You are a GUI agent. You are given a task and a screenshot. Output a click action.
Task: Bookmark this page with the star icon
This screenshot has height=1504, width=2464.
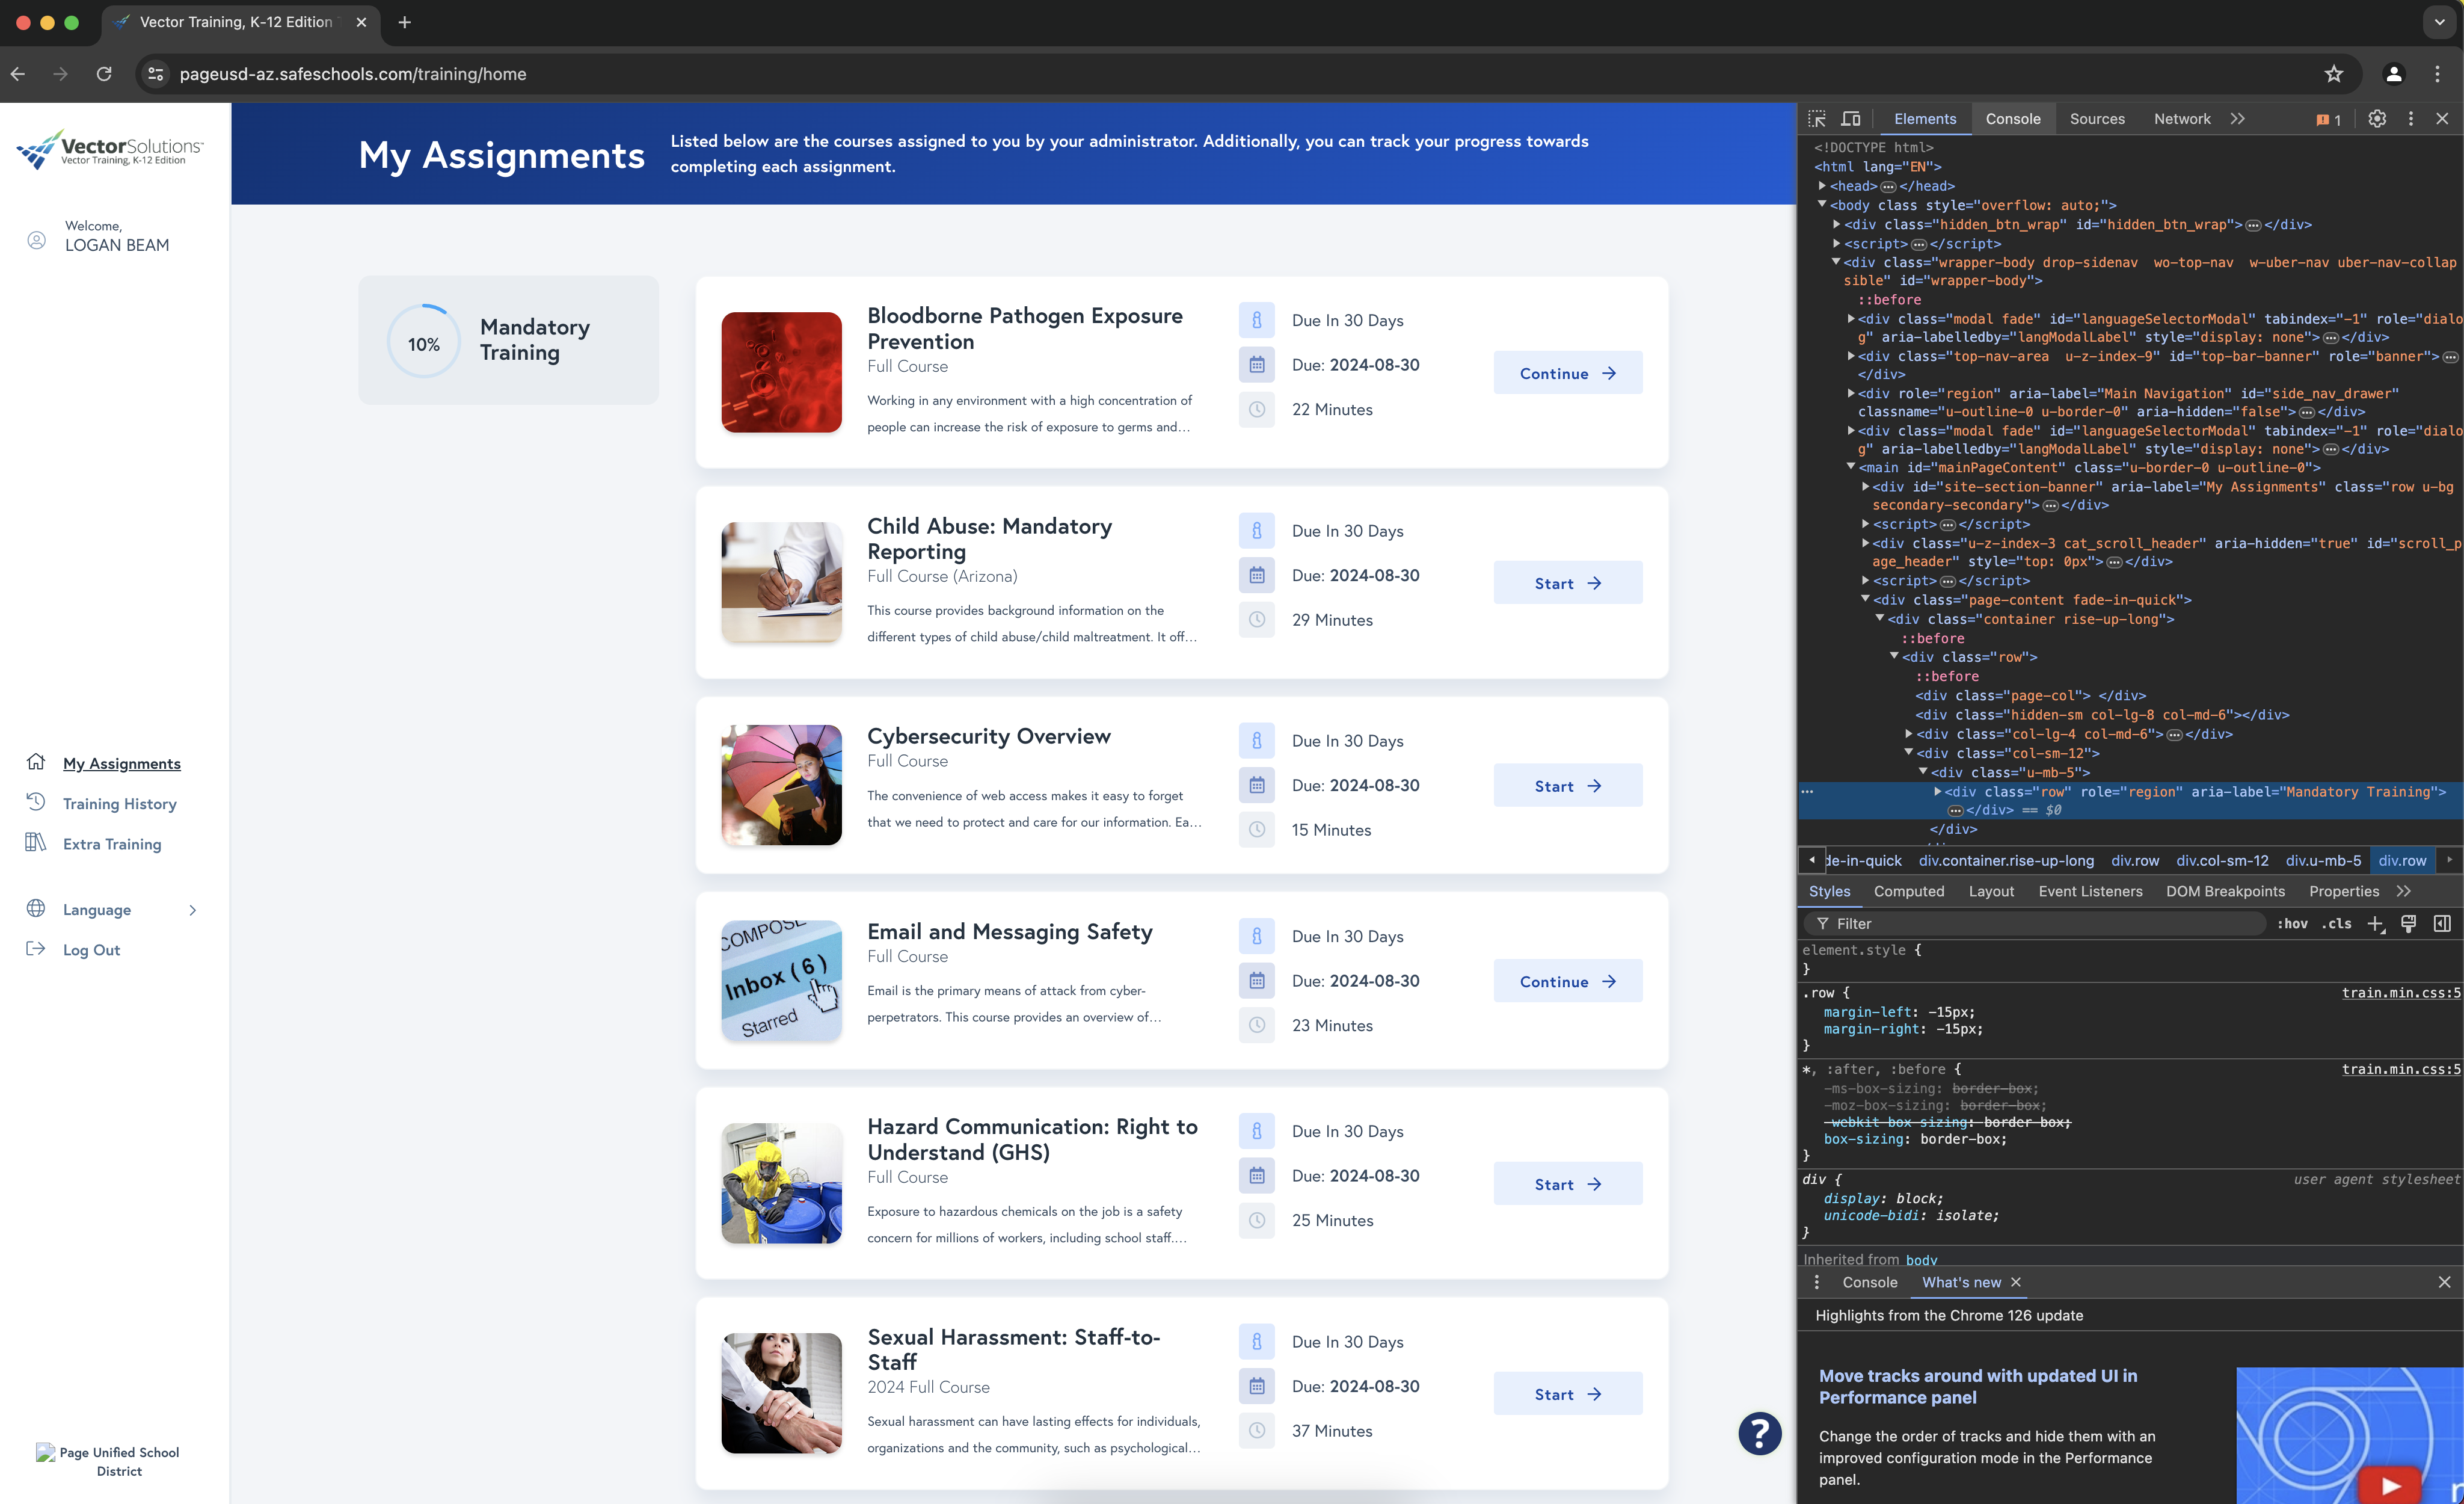point(2334,74)
